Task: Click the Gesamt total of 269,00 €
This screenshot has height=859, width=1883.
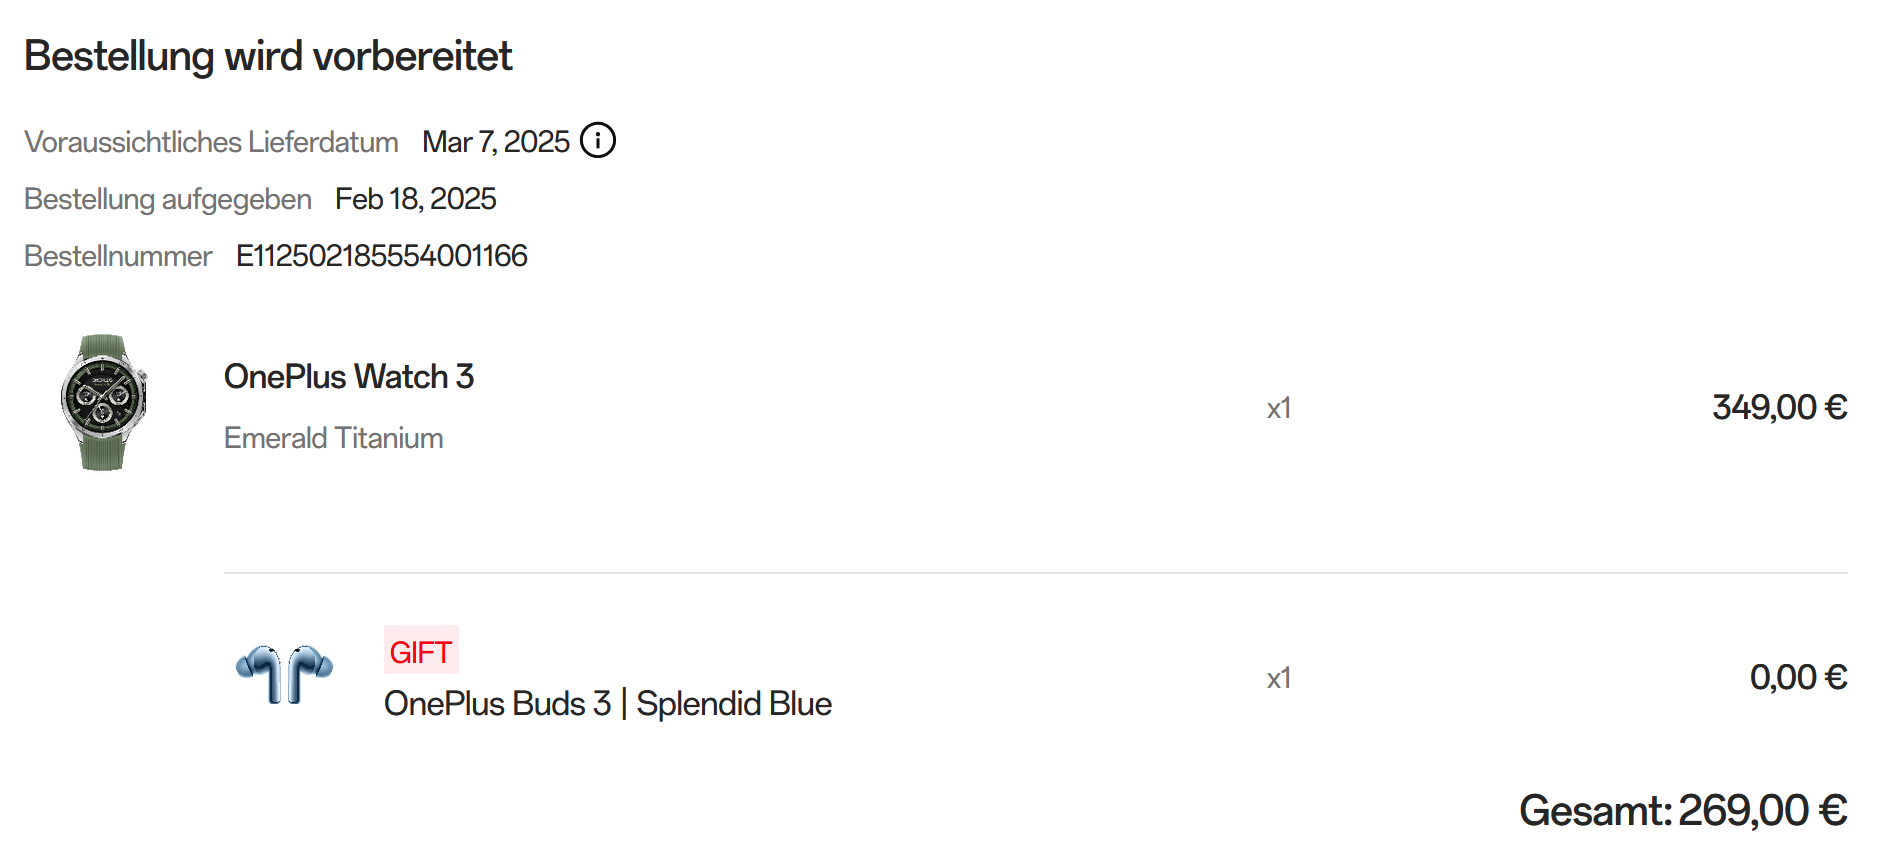Action: 1683,810
